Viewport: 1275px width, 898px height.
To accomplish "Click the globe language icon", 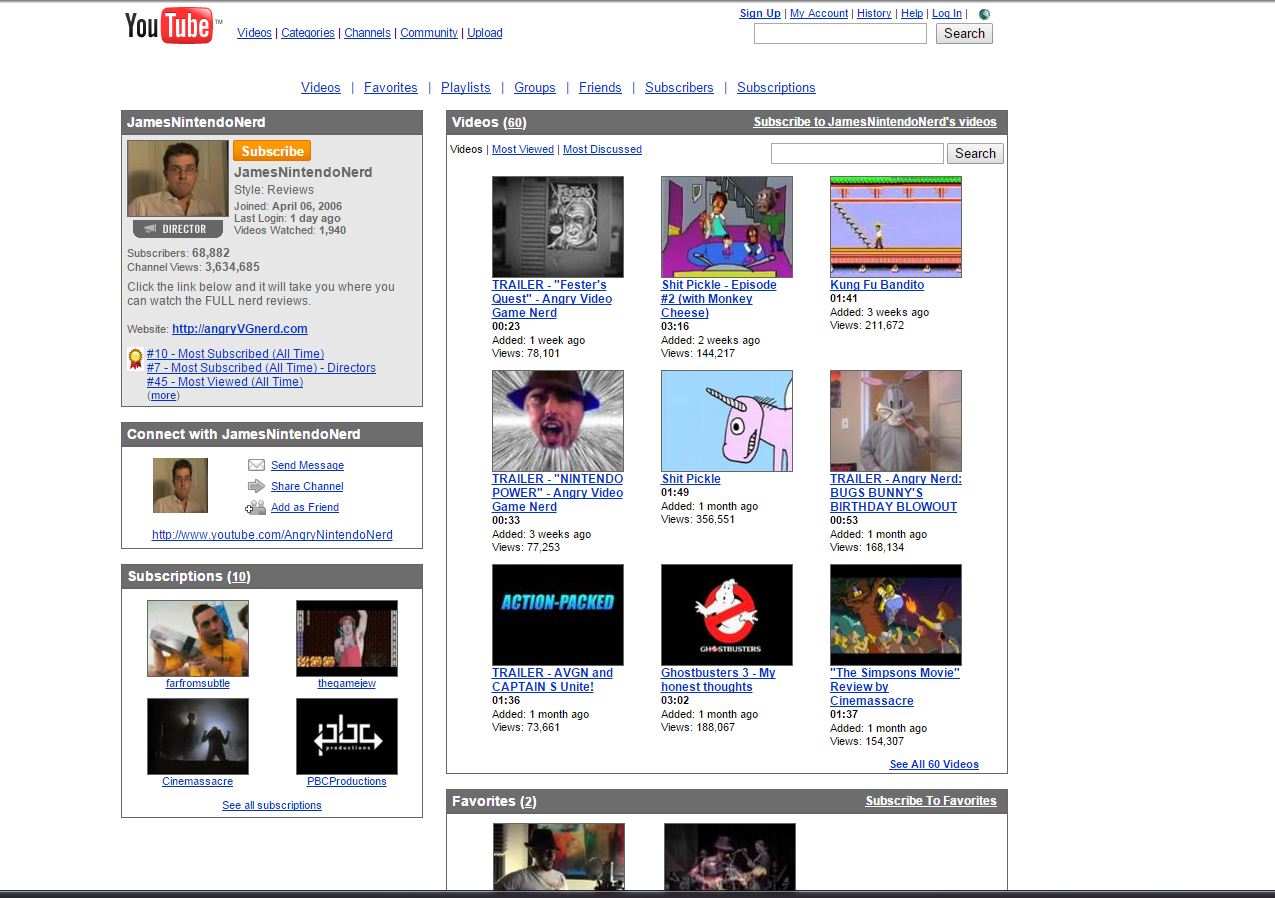I will pyautogui.click(x=985, y=14).
